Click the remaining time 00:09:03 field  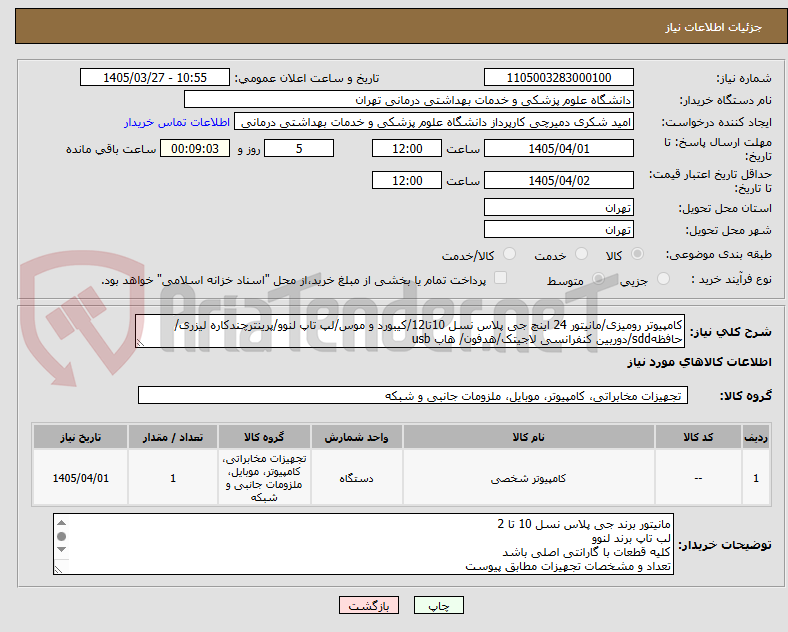[x=195, y=148]
